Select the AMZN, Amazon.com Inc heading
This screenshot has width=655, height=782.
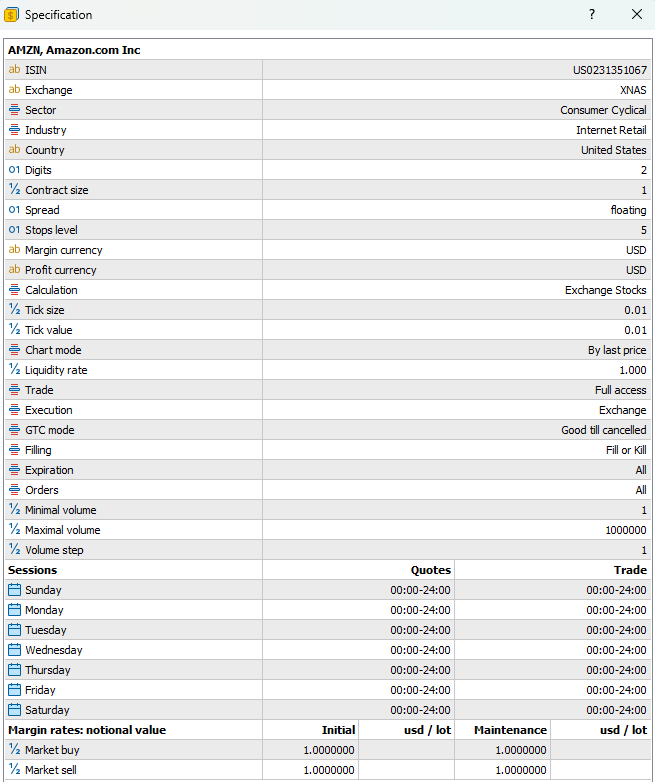(74, 50)
